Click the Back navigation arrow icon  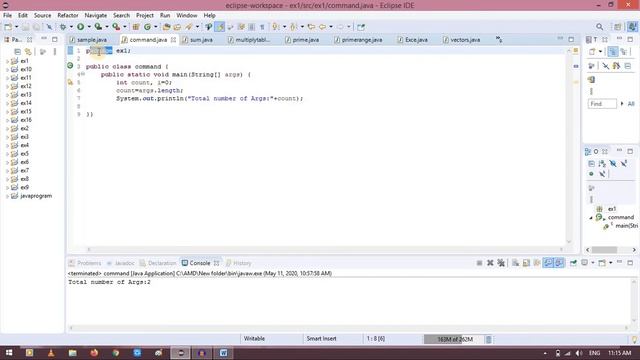click(322, 27)
